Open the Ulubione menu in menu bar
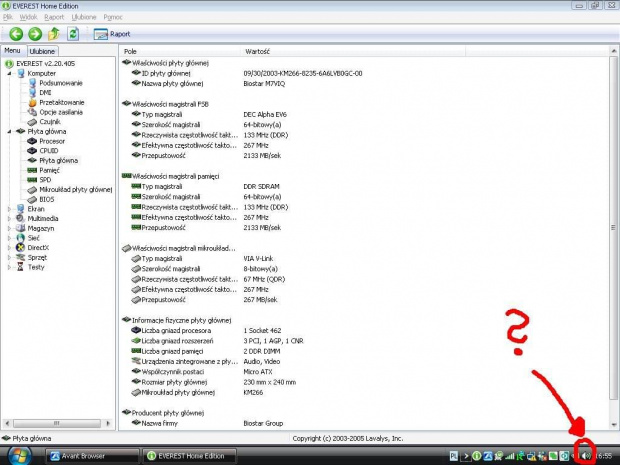This screenshot has height=465, width=620. [84, 17]
